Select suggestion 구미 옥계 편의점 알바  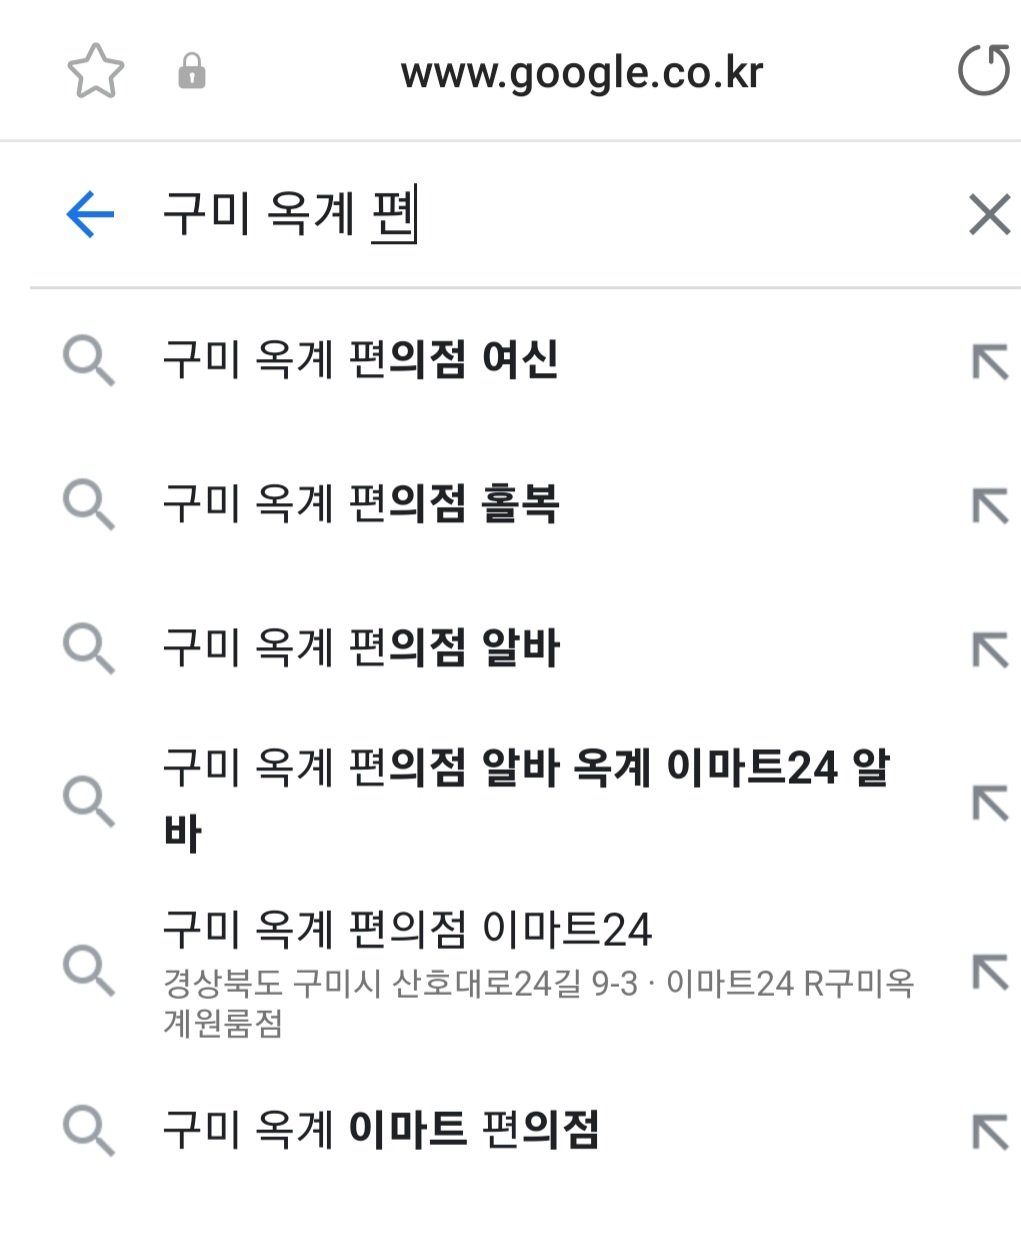point(361,648)
